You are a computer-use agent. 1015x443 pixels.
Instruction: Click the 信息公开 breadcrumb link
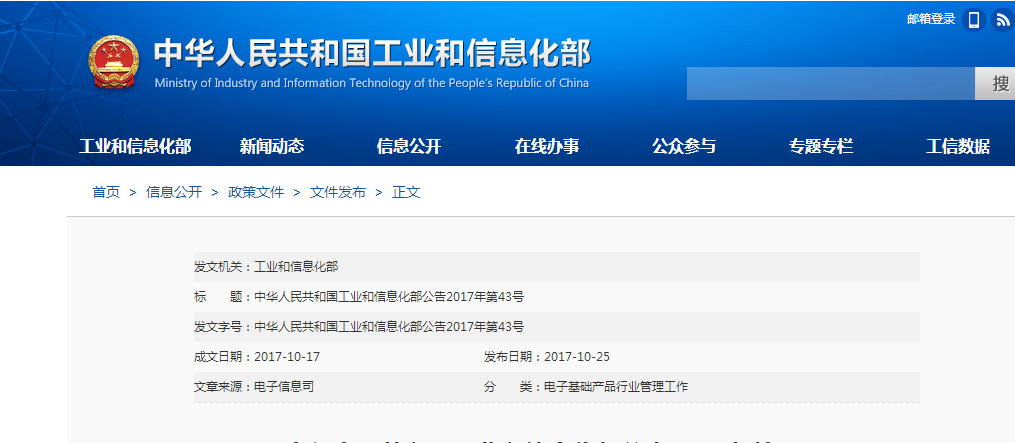[x=174, y=192]
